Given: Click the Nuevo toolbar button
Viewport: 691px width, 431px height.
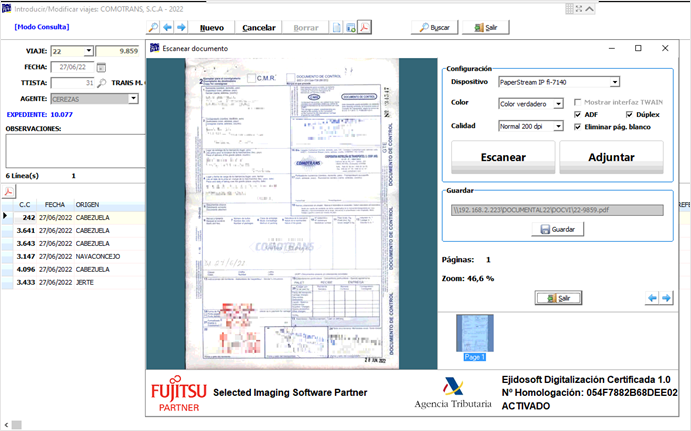Looking at the screenshot, I should tap(212, 27).
